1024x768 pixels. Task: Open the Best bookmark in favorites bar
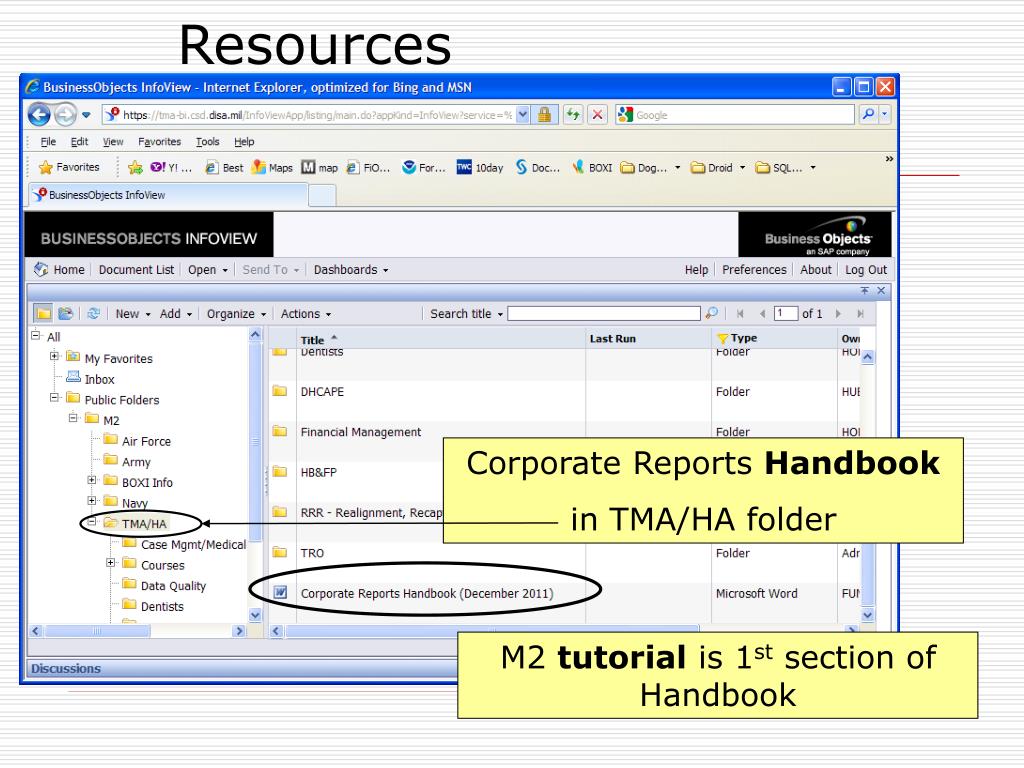point(224,168)
